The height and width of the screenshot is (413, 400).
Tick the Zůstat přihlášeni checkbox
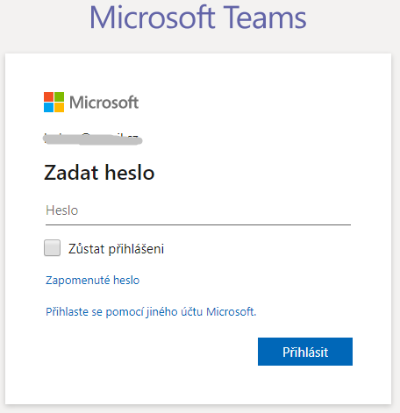coord(52,248)
